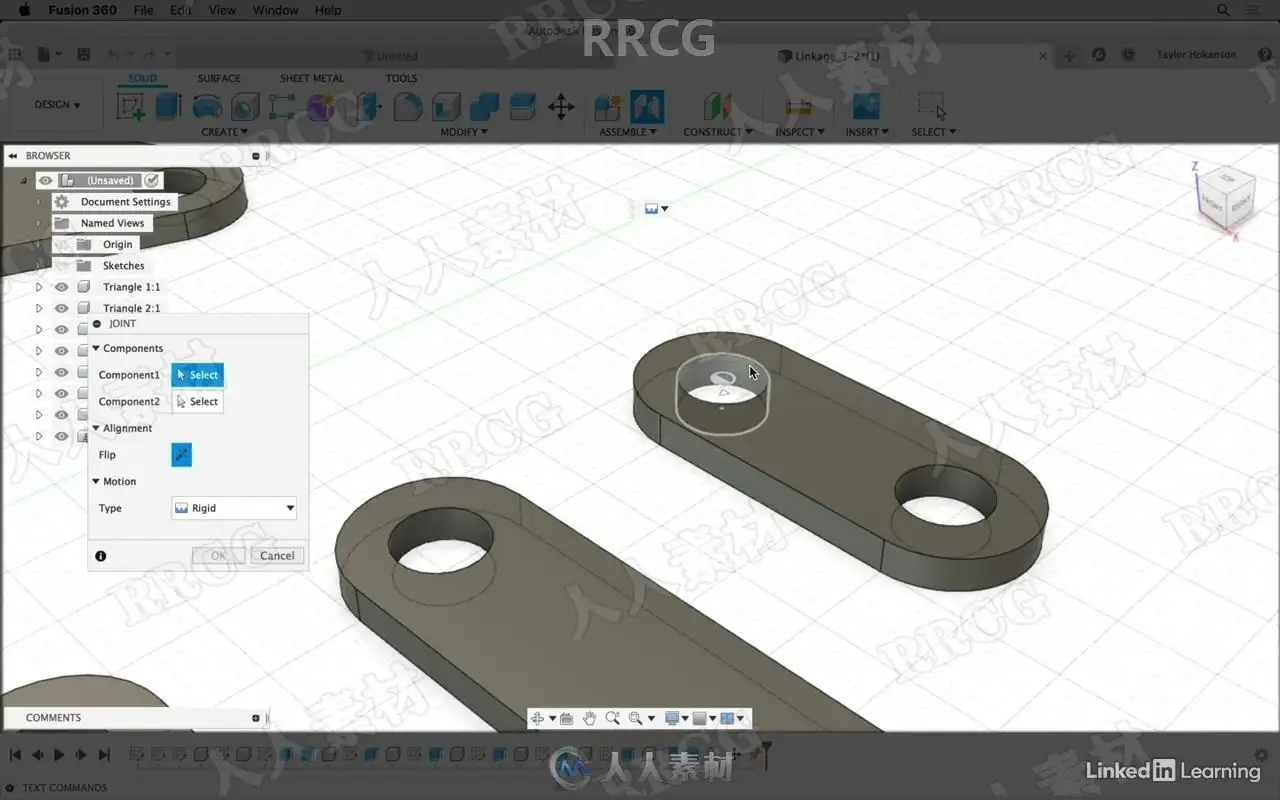Open the timeline settings gear
Viewport: 1280px width, 800px height.
click(1262, 755)
